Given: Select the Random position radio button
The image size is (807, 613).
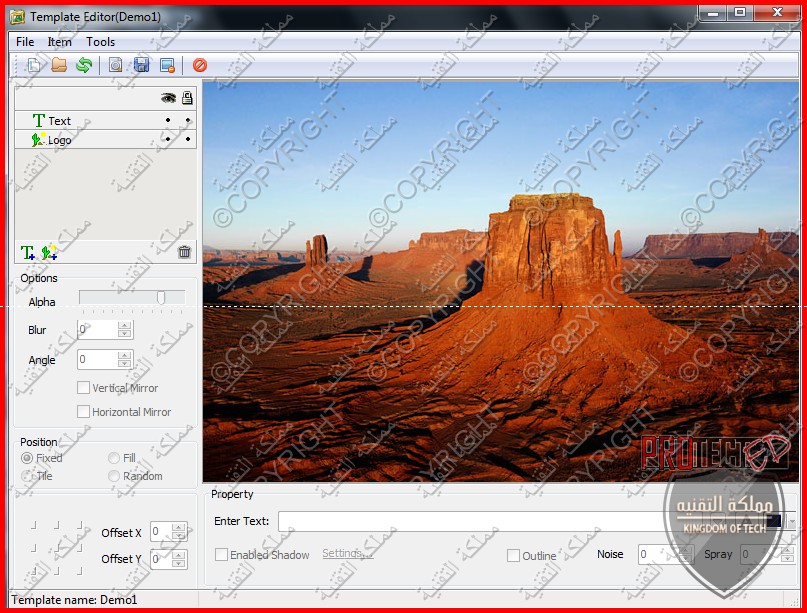Looking at the screenshot, I should coord(114,476).
